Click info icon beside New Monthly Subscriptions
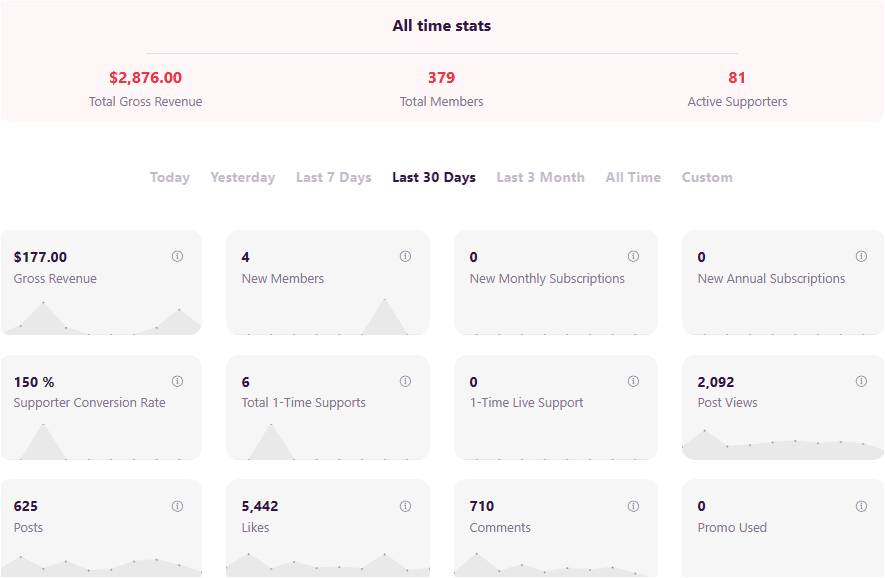 (633, 256)
